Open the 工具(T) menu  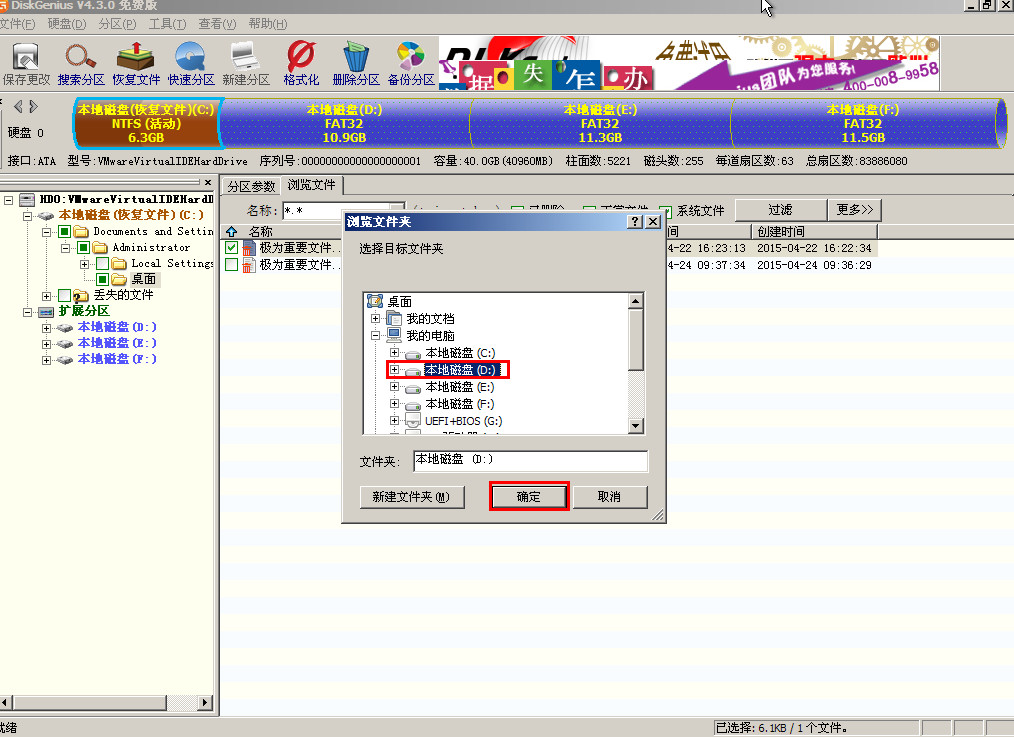[x=166, y=23]
